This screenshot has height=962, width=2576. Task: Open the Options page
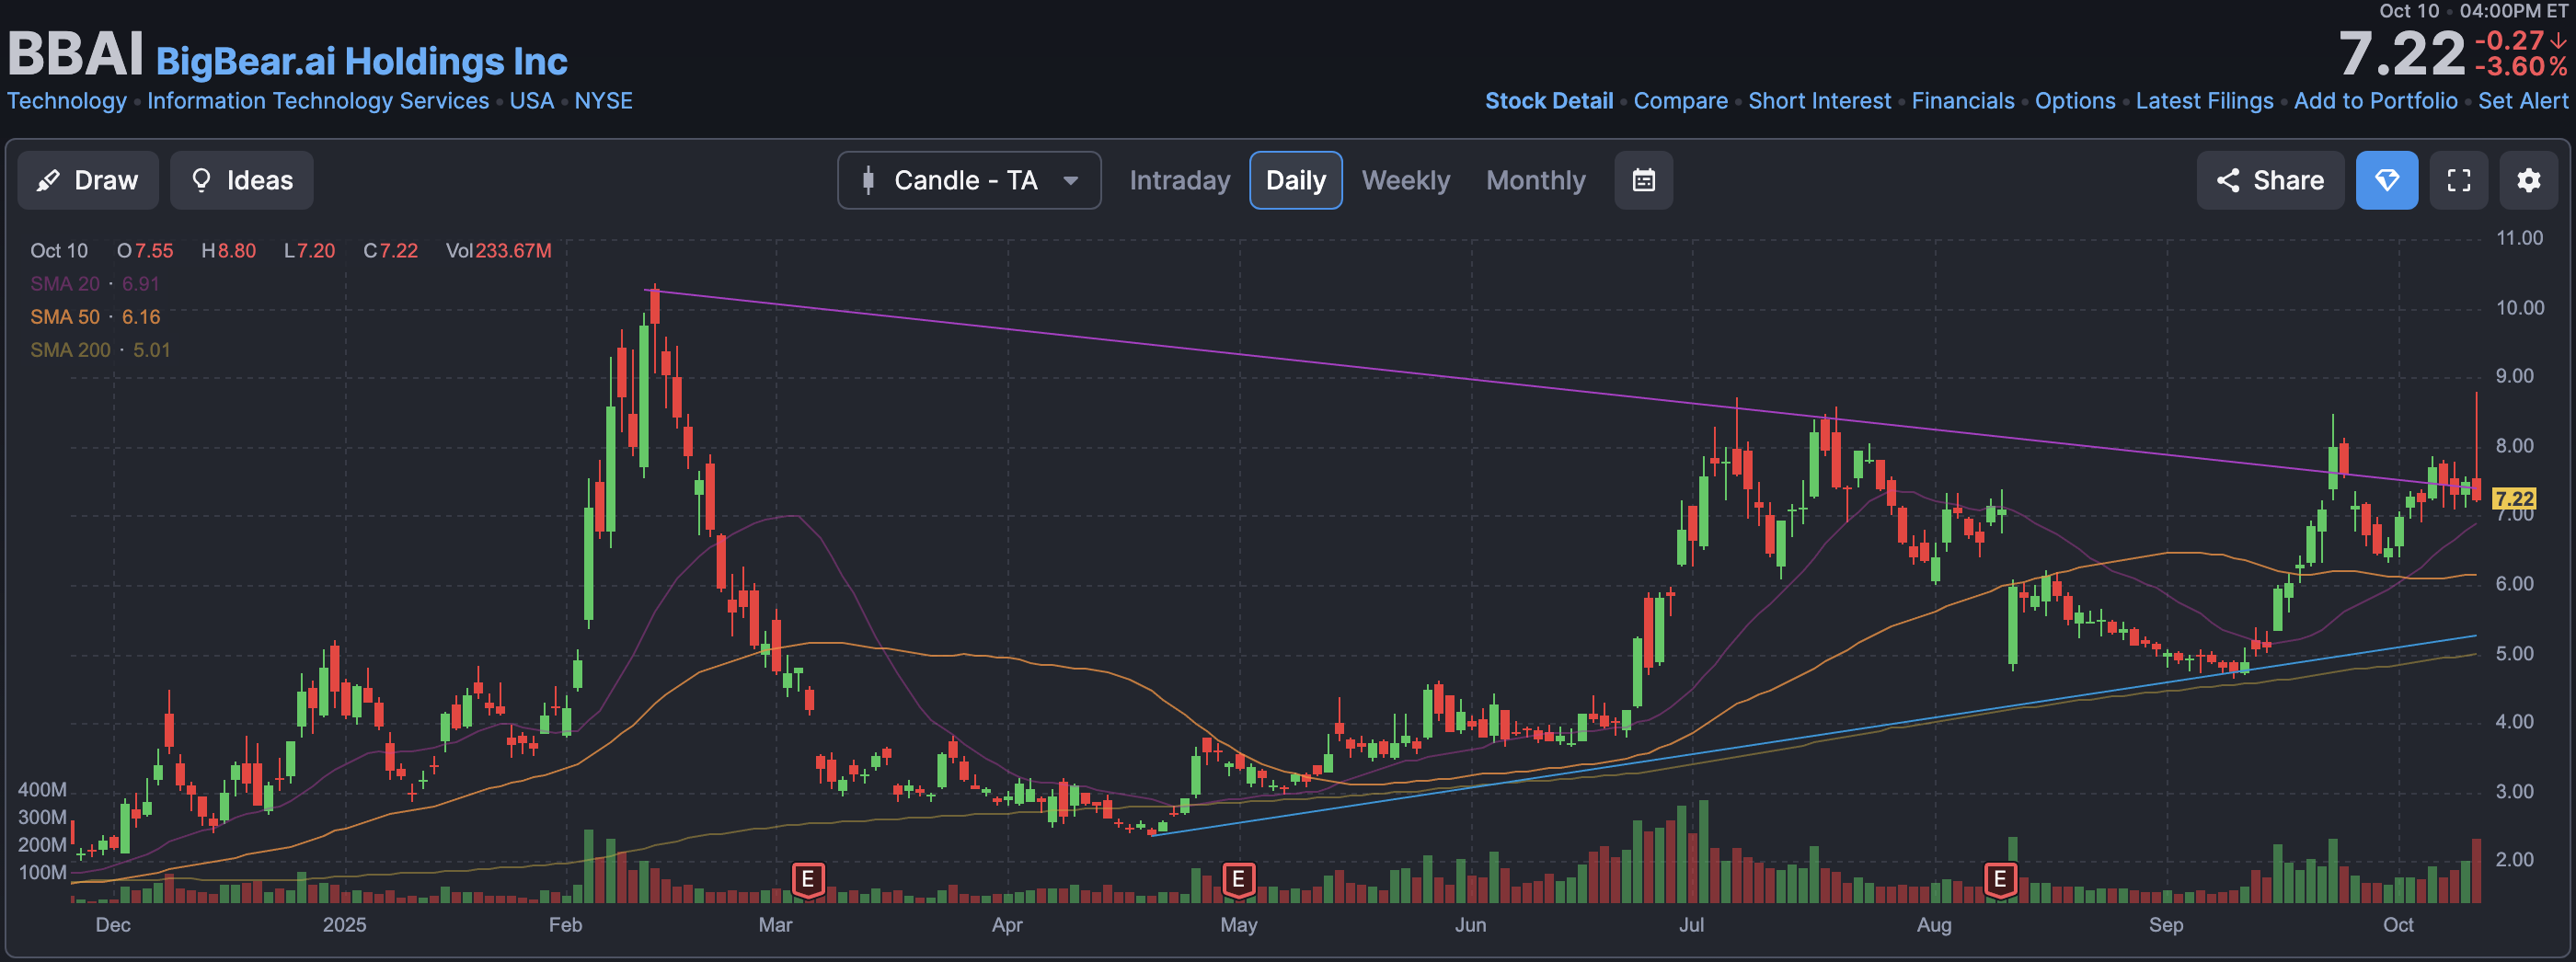2075,101
